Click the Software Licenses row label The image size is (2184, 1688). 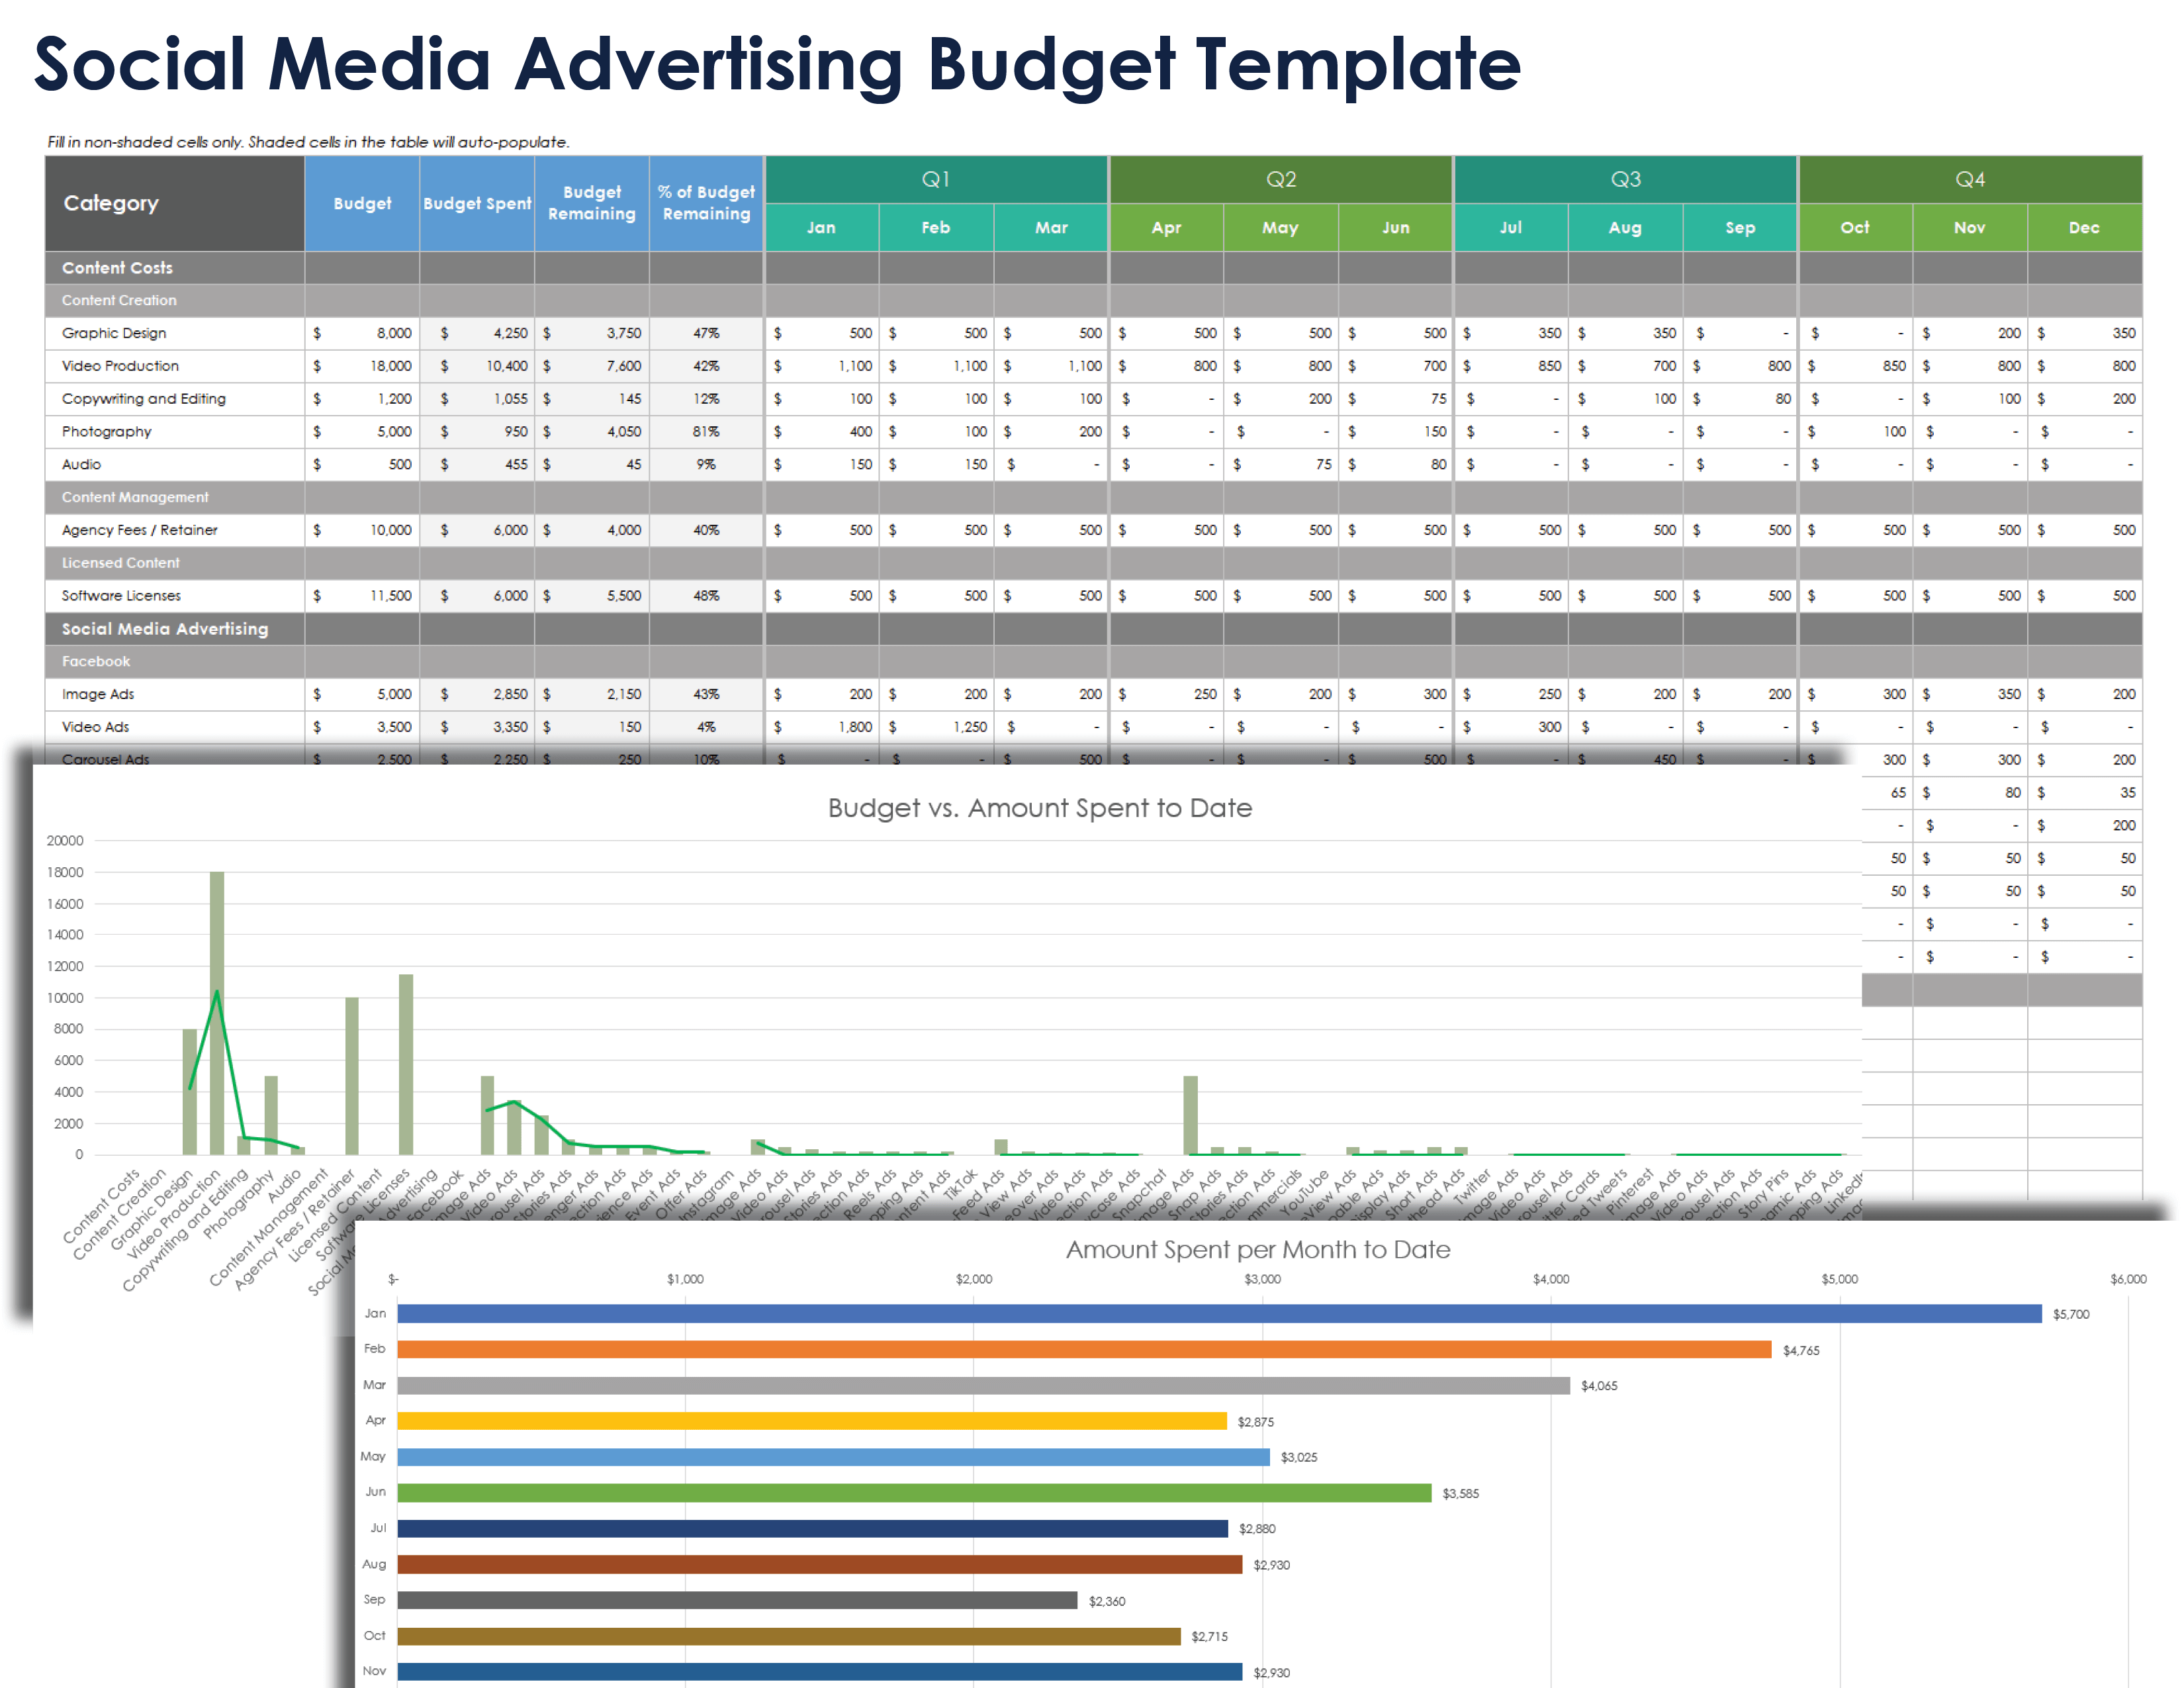click(x=121, y=596)
